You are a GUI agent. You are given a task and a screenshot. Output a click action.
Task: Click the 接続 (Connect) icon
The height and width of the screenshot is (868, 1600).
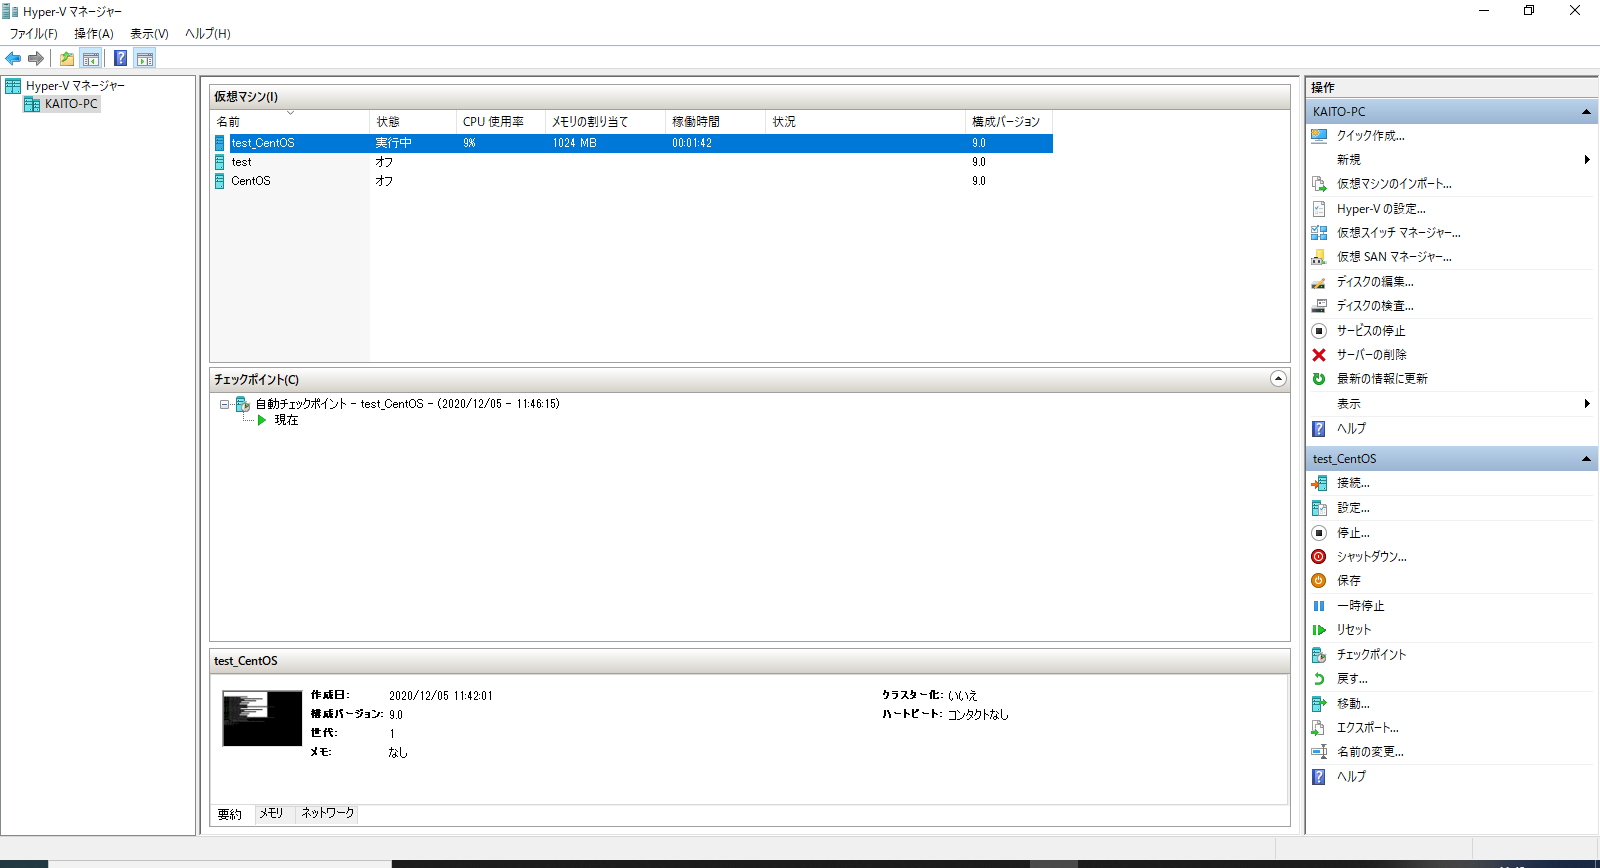[x=1319, y=483]
